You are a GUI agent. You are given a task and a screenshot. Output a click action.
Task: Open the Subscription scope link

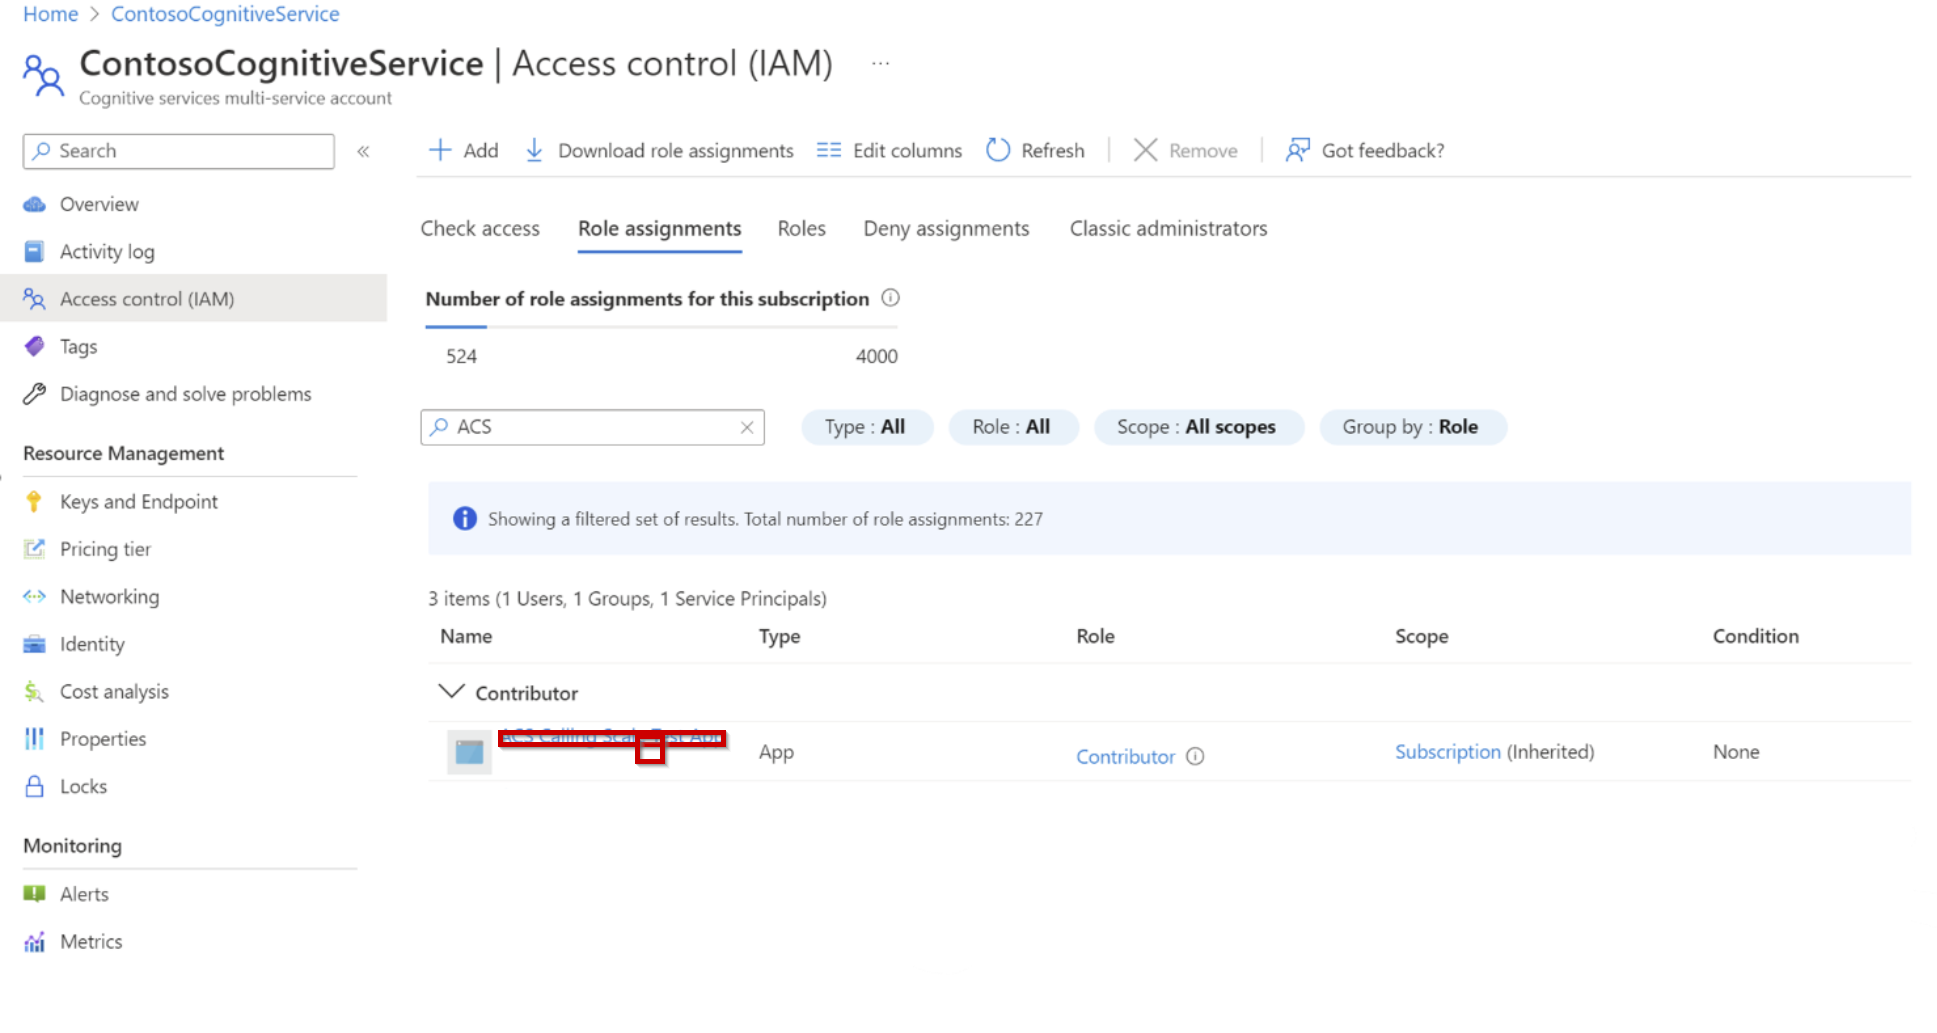coord(1447,752)
